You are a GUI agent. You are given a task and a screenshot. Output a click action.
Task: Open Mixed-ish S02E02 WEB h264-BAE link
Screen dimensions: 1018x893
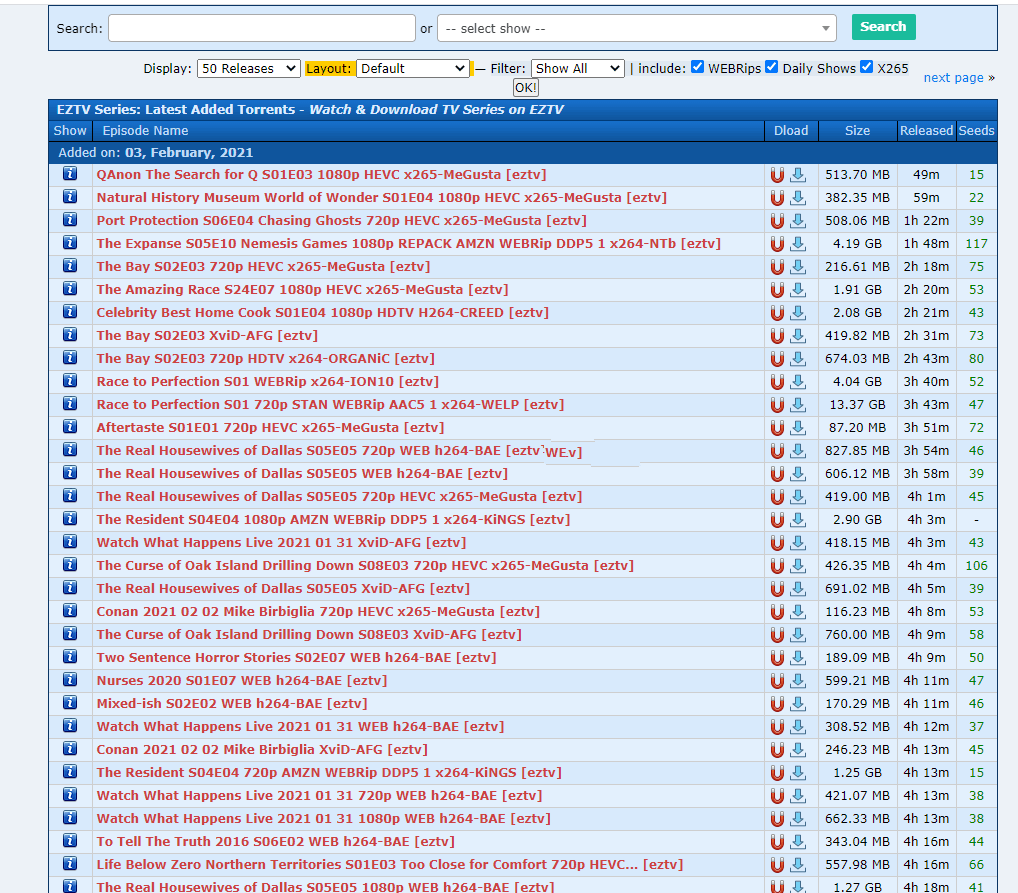click(x=232, y=703)
